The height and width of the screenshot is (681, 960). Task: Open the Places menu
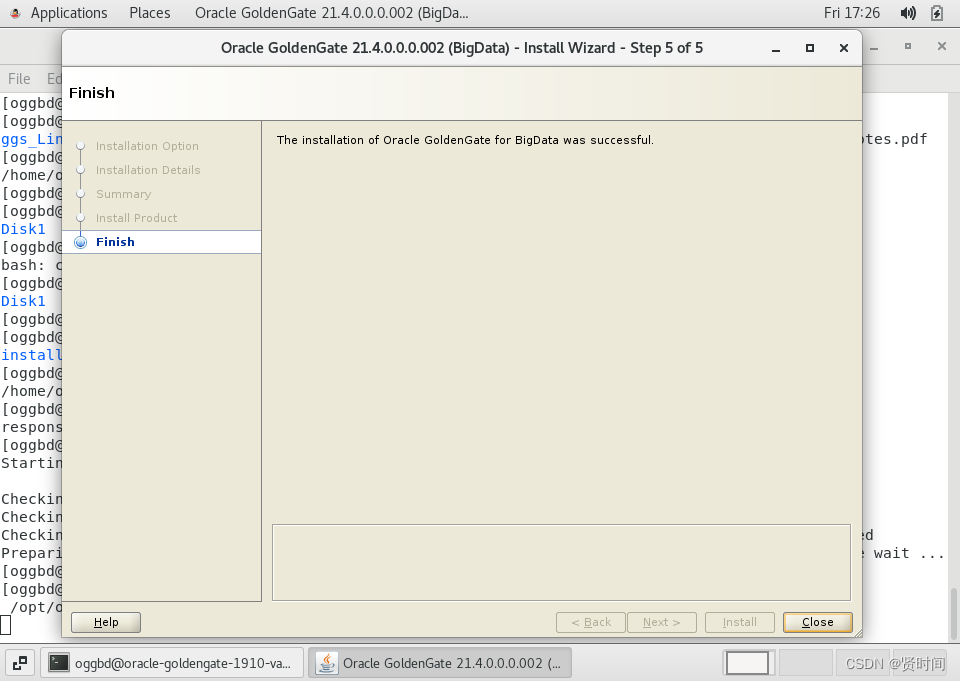tap(149, 13)
